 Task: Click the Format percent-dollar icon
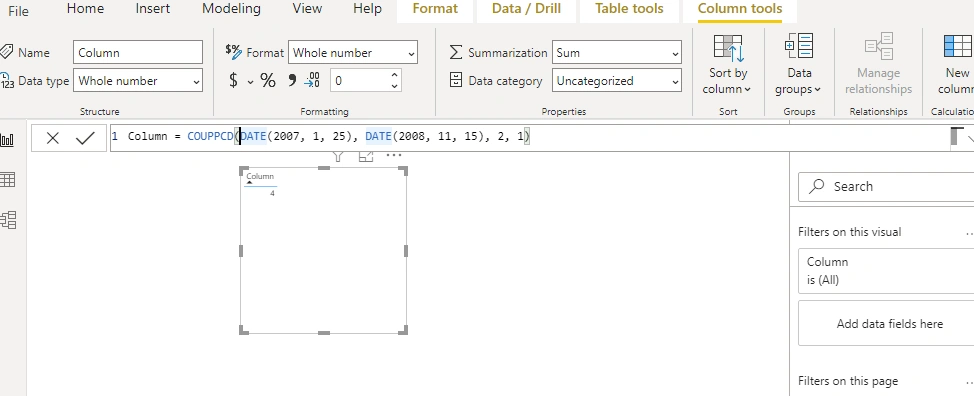[234, 52]
